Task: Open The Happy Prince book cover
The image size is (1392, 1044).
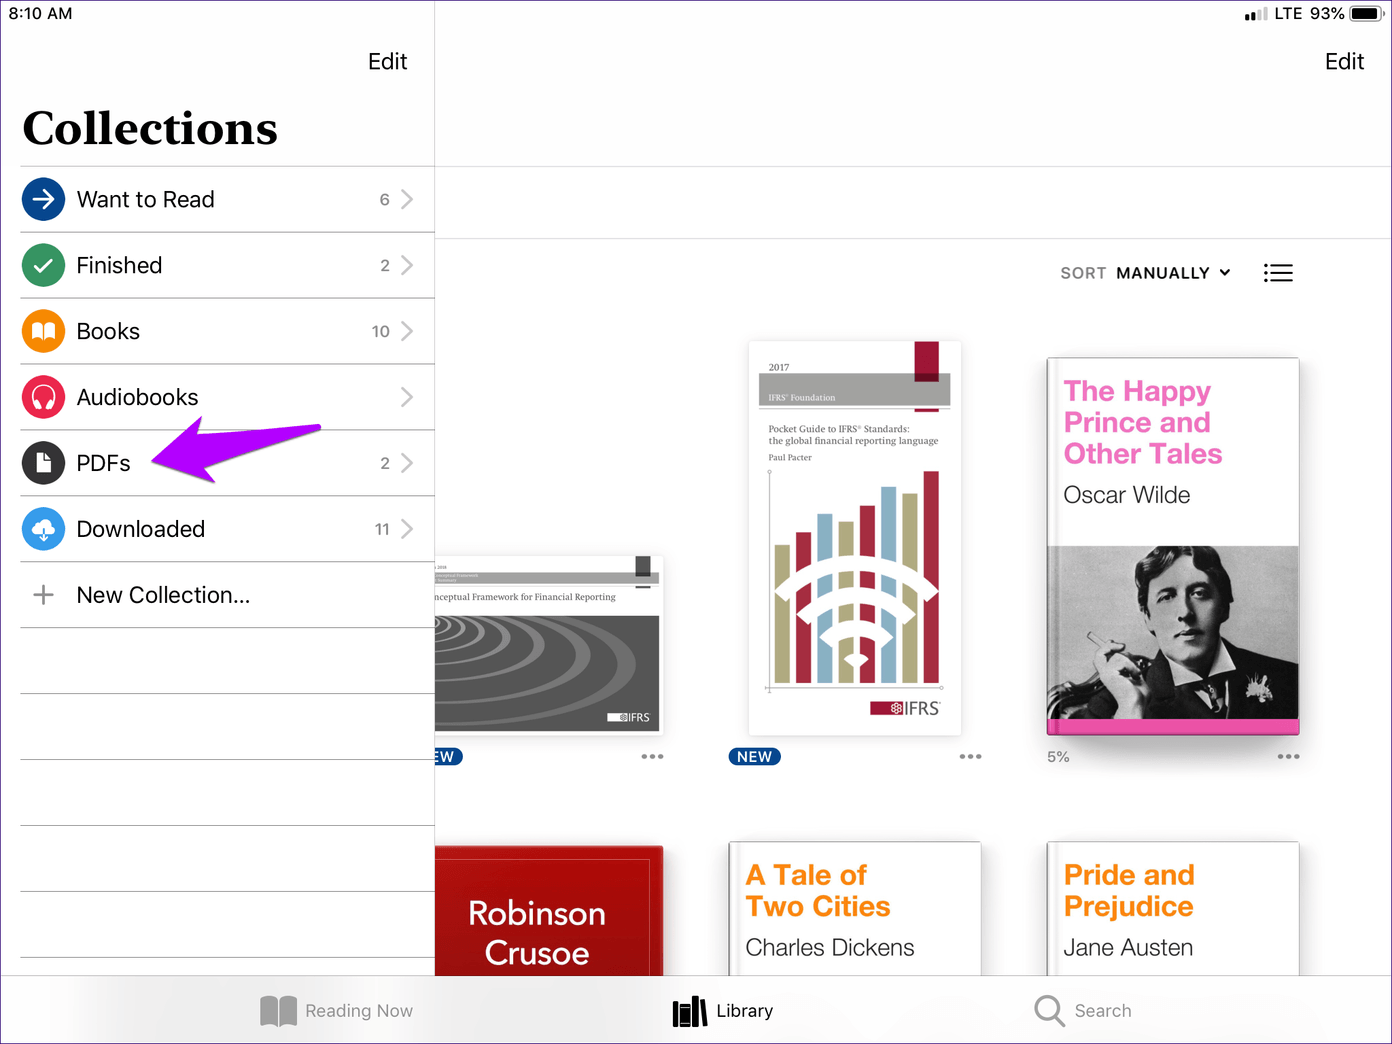Action: [x=1172, y=546]
